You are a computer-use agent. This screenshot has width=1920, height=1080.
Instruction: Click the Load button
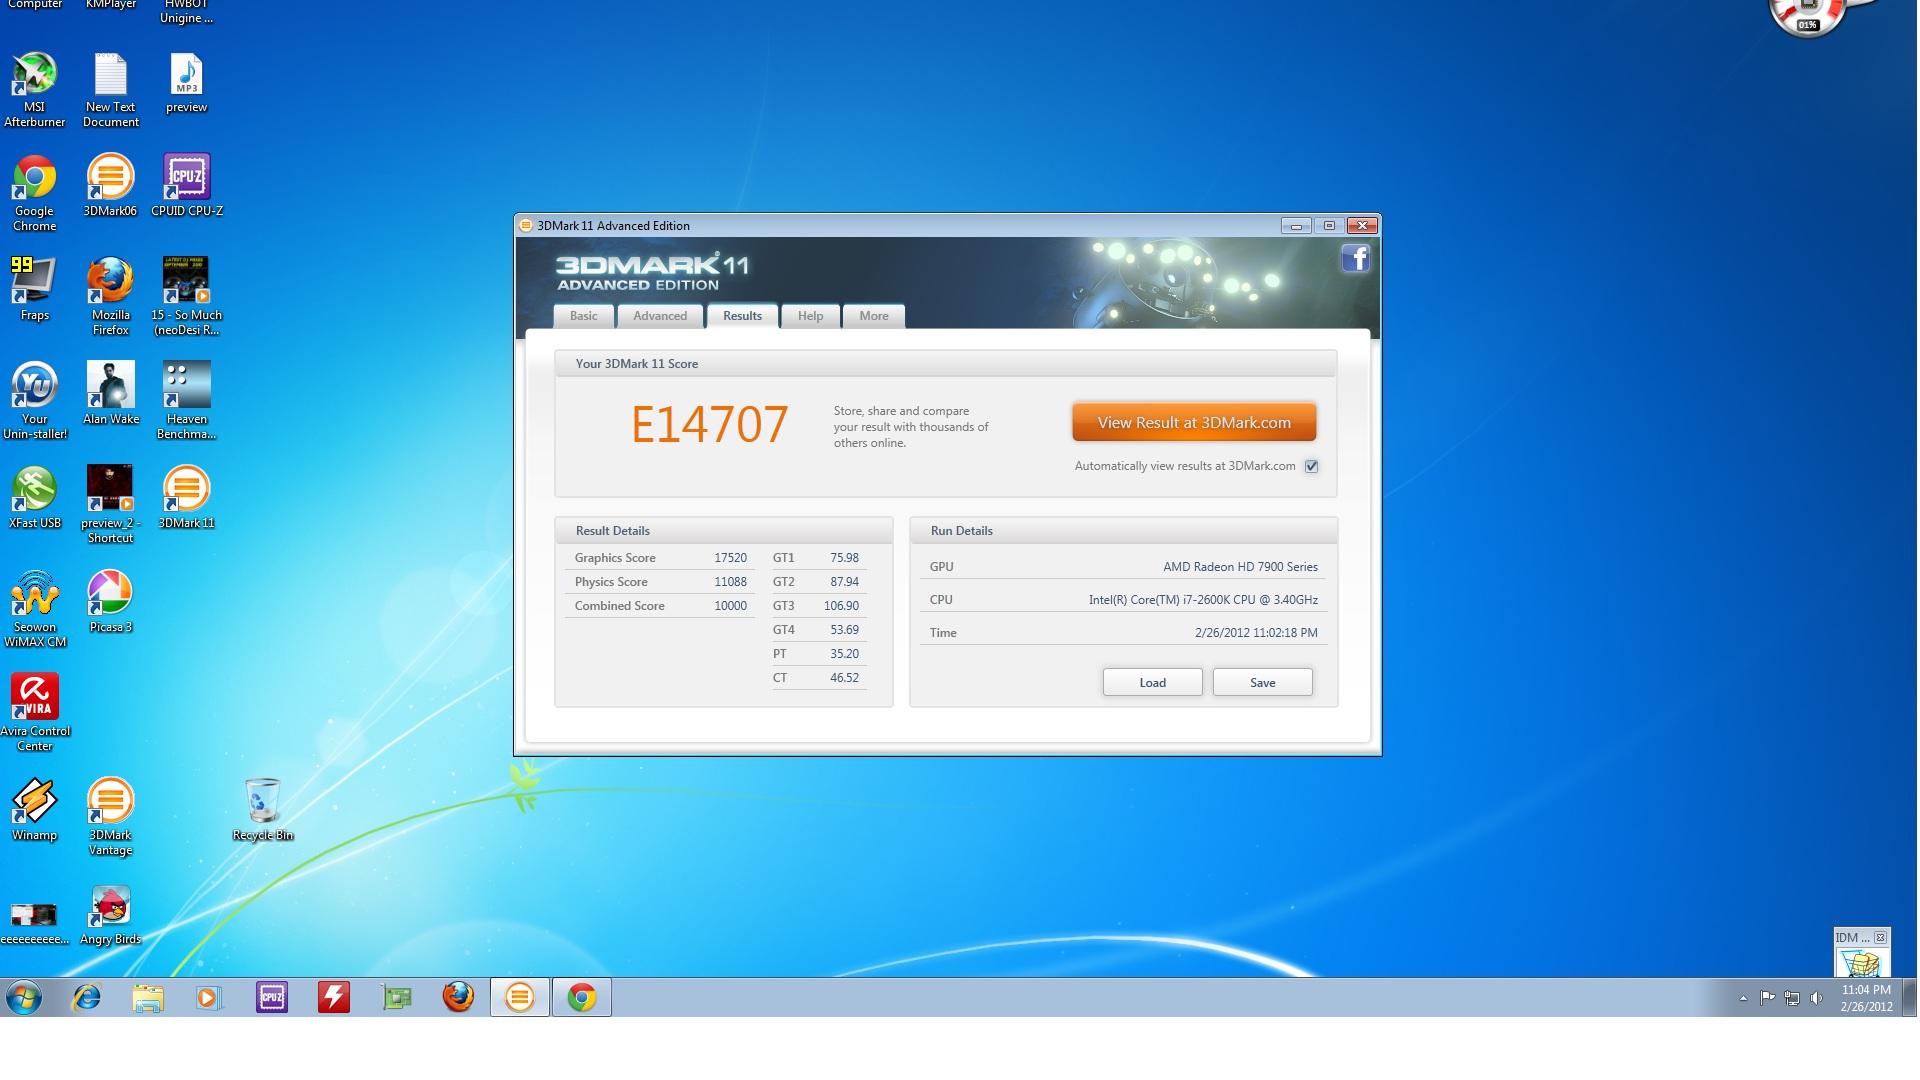tap(1152, 682)
